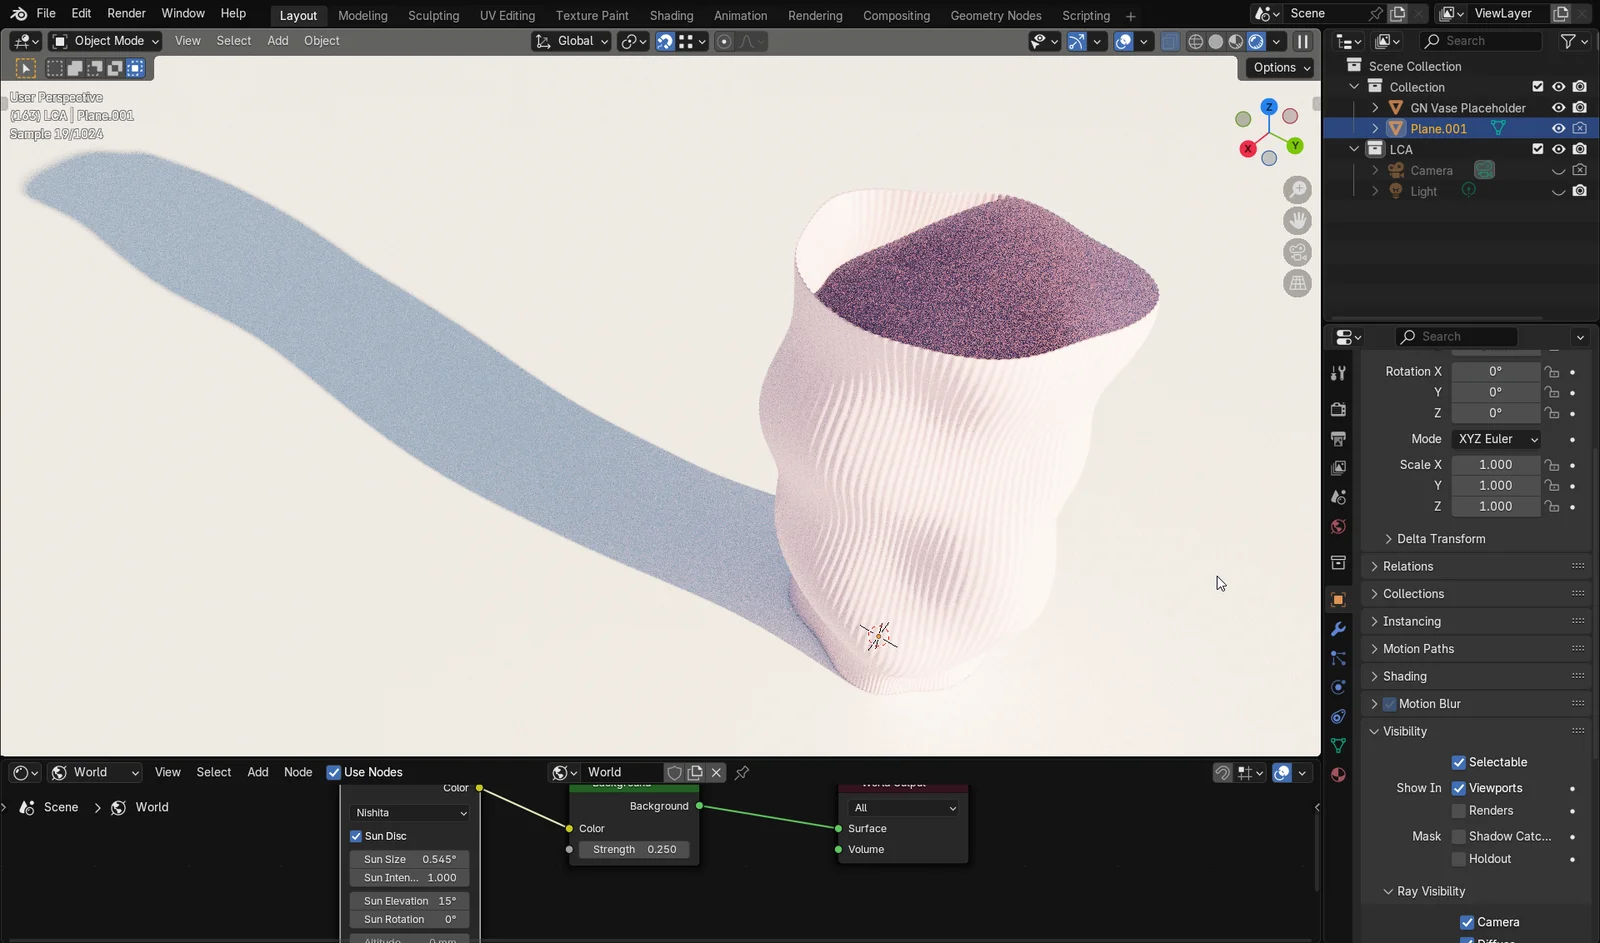Switch to the Shading workspace tab
Viewport: 1600px width, 943px height.
pos(671,15)
